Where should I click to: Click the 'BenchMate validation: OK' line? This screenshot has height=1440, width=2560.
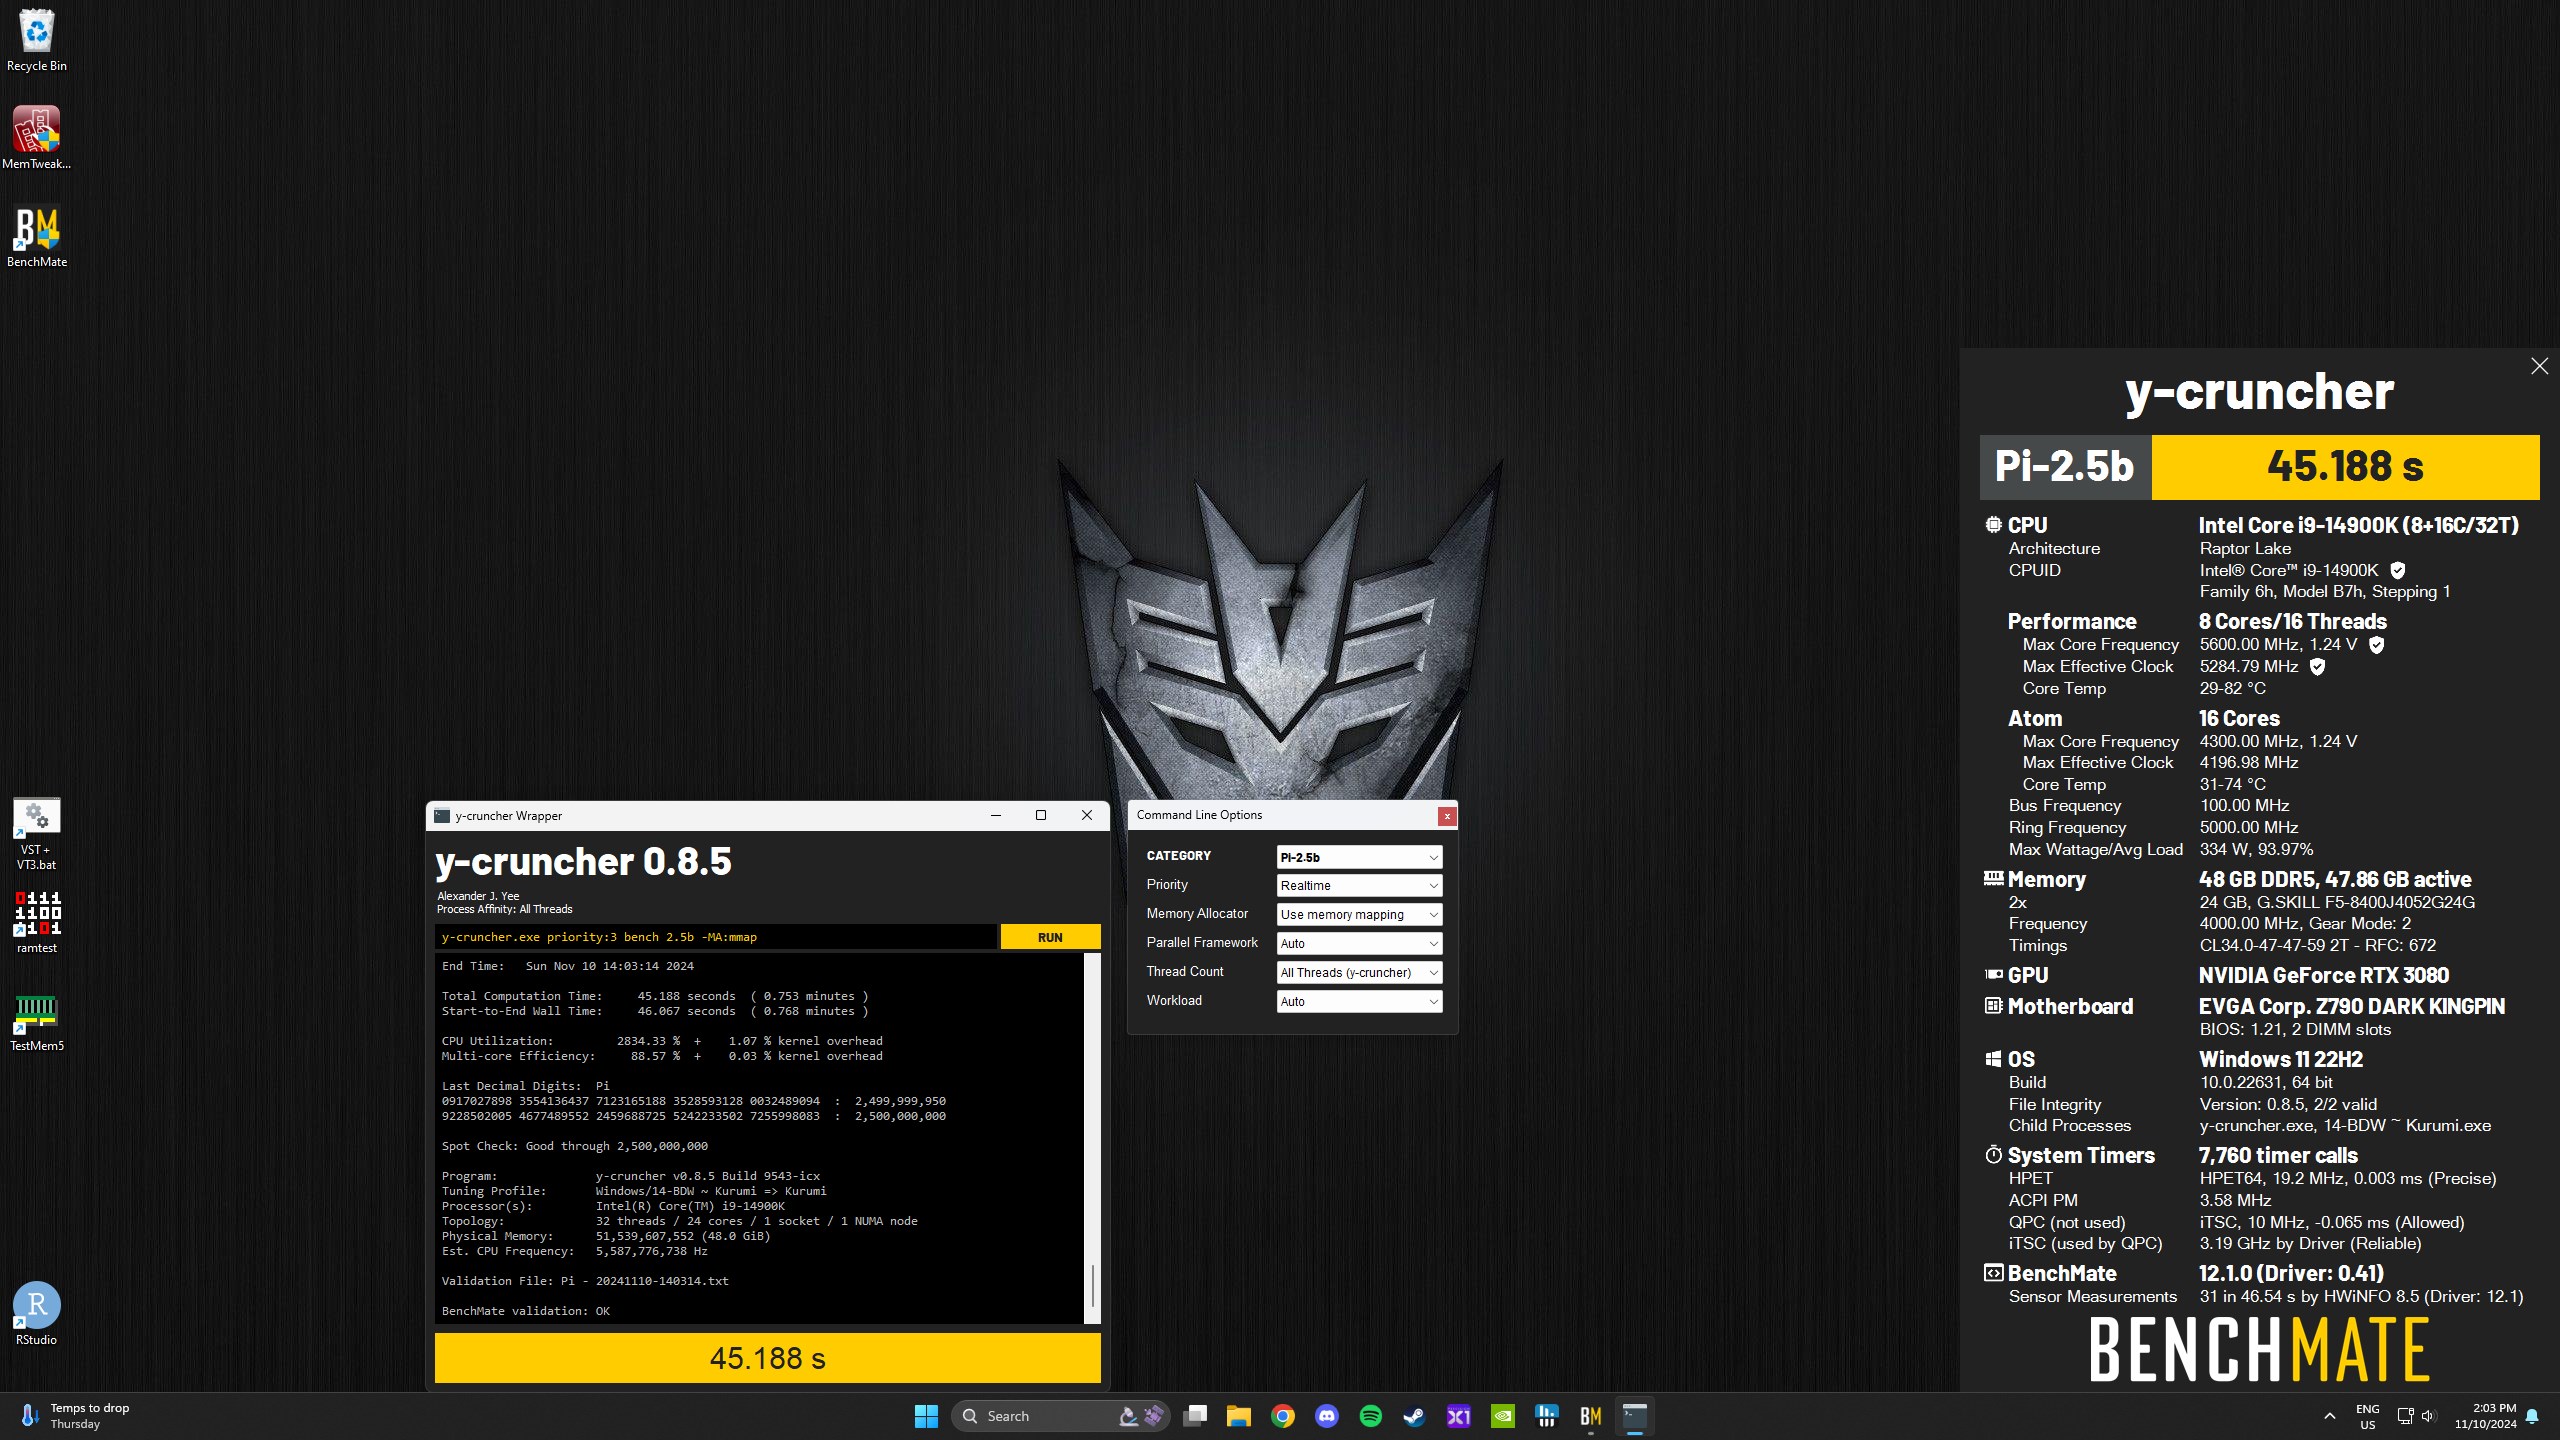pos(526,1311)
